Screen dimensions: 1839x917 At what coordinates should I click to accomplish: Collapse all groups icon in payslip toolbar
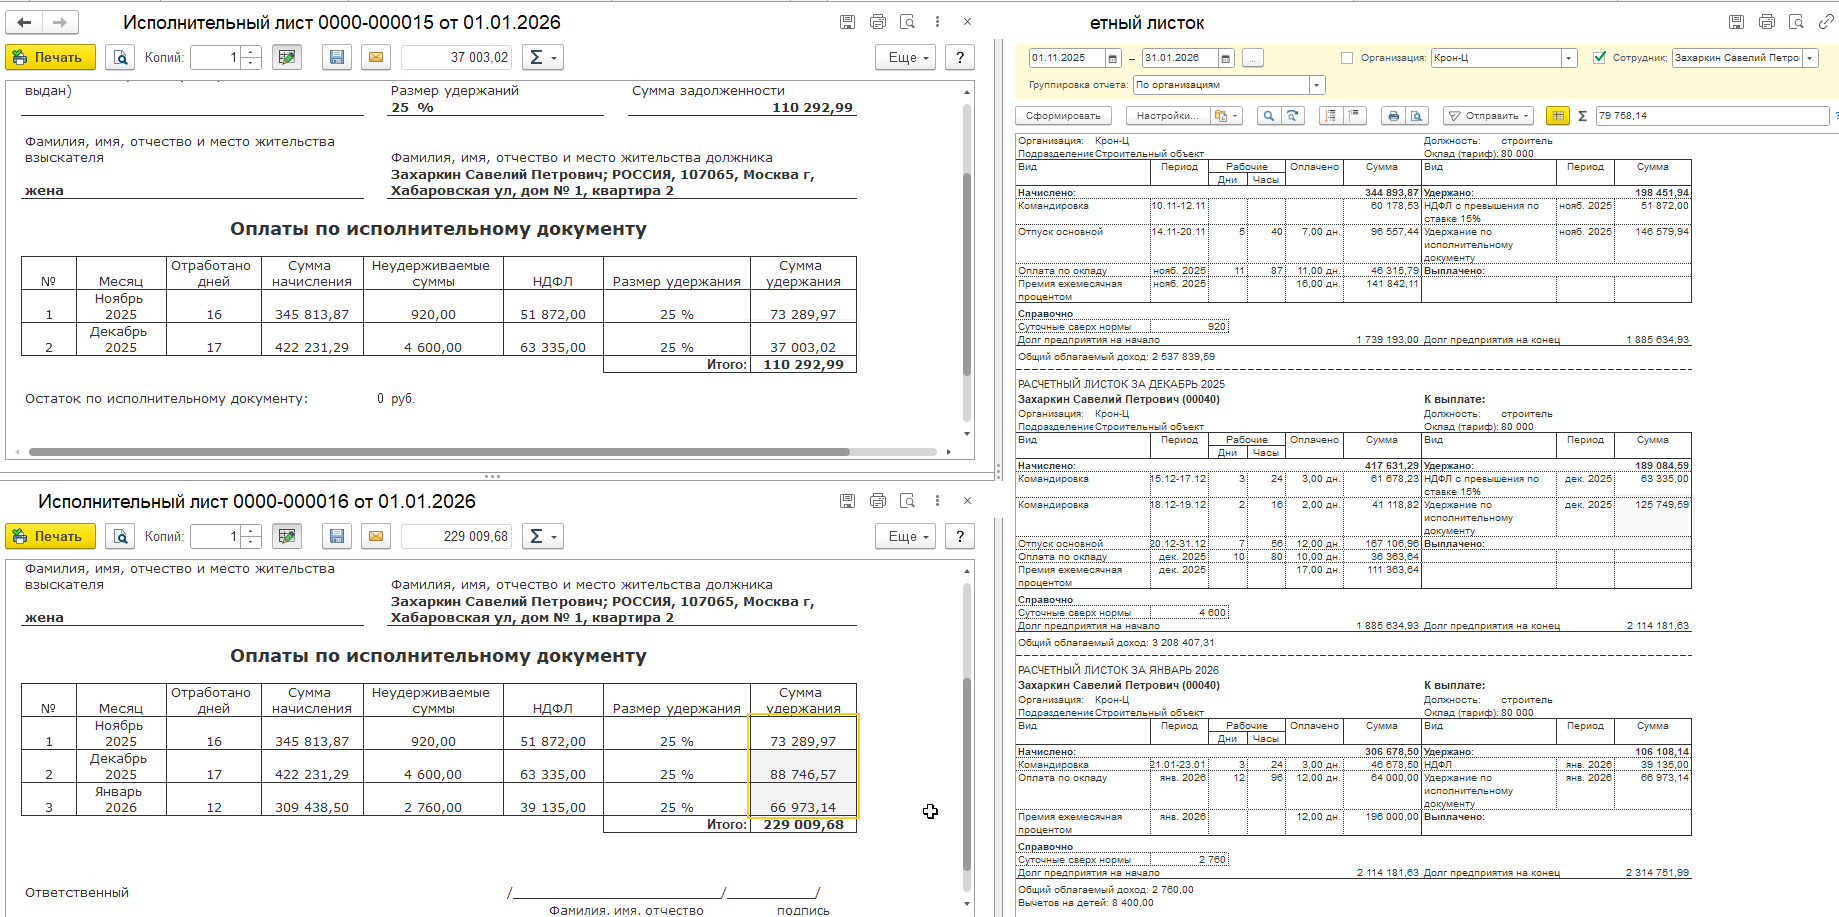[x=1355, y=116]
